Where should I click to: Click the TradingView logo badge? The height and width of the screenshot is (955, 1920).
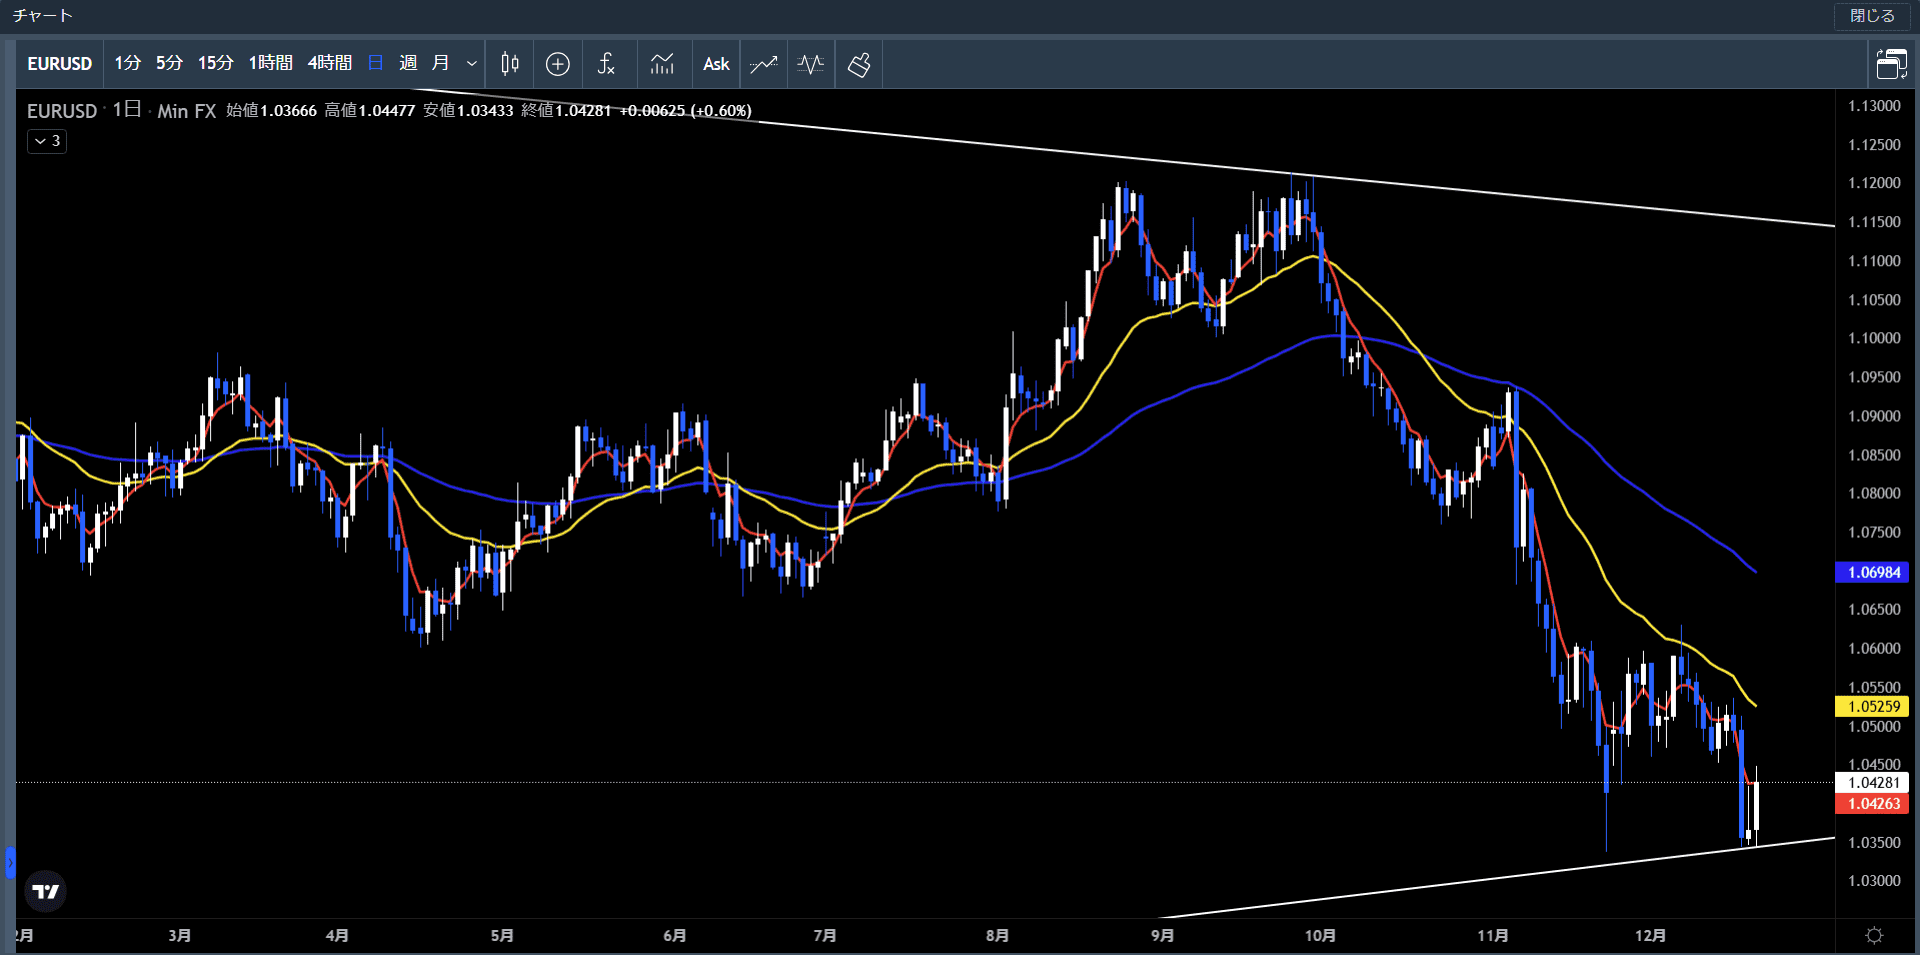tap(45, 891)
